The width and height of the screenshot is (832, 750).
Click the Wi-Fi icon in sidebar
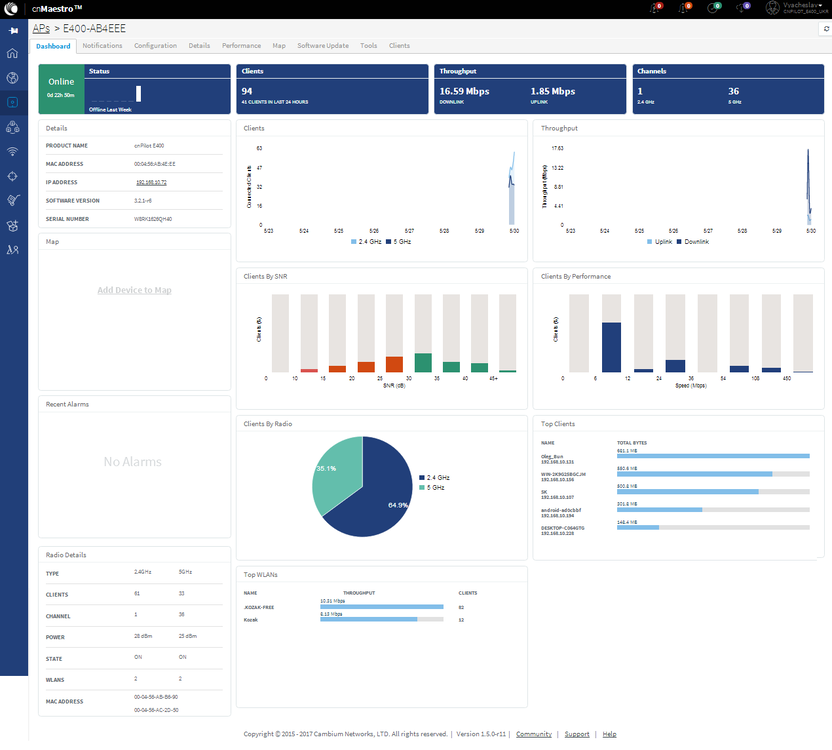(x=13, y=151)
